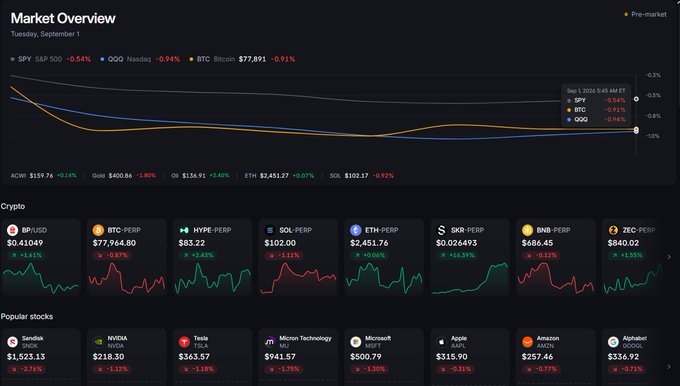Click the NVIDIA logo icon
This screenshot has height=386, width=680.
click(98, 342)
